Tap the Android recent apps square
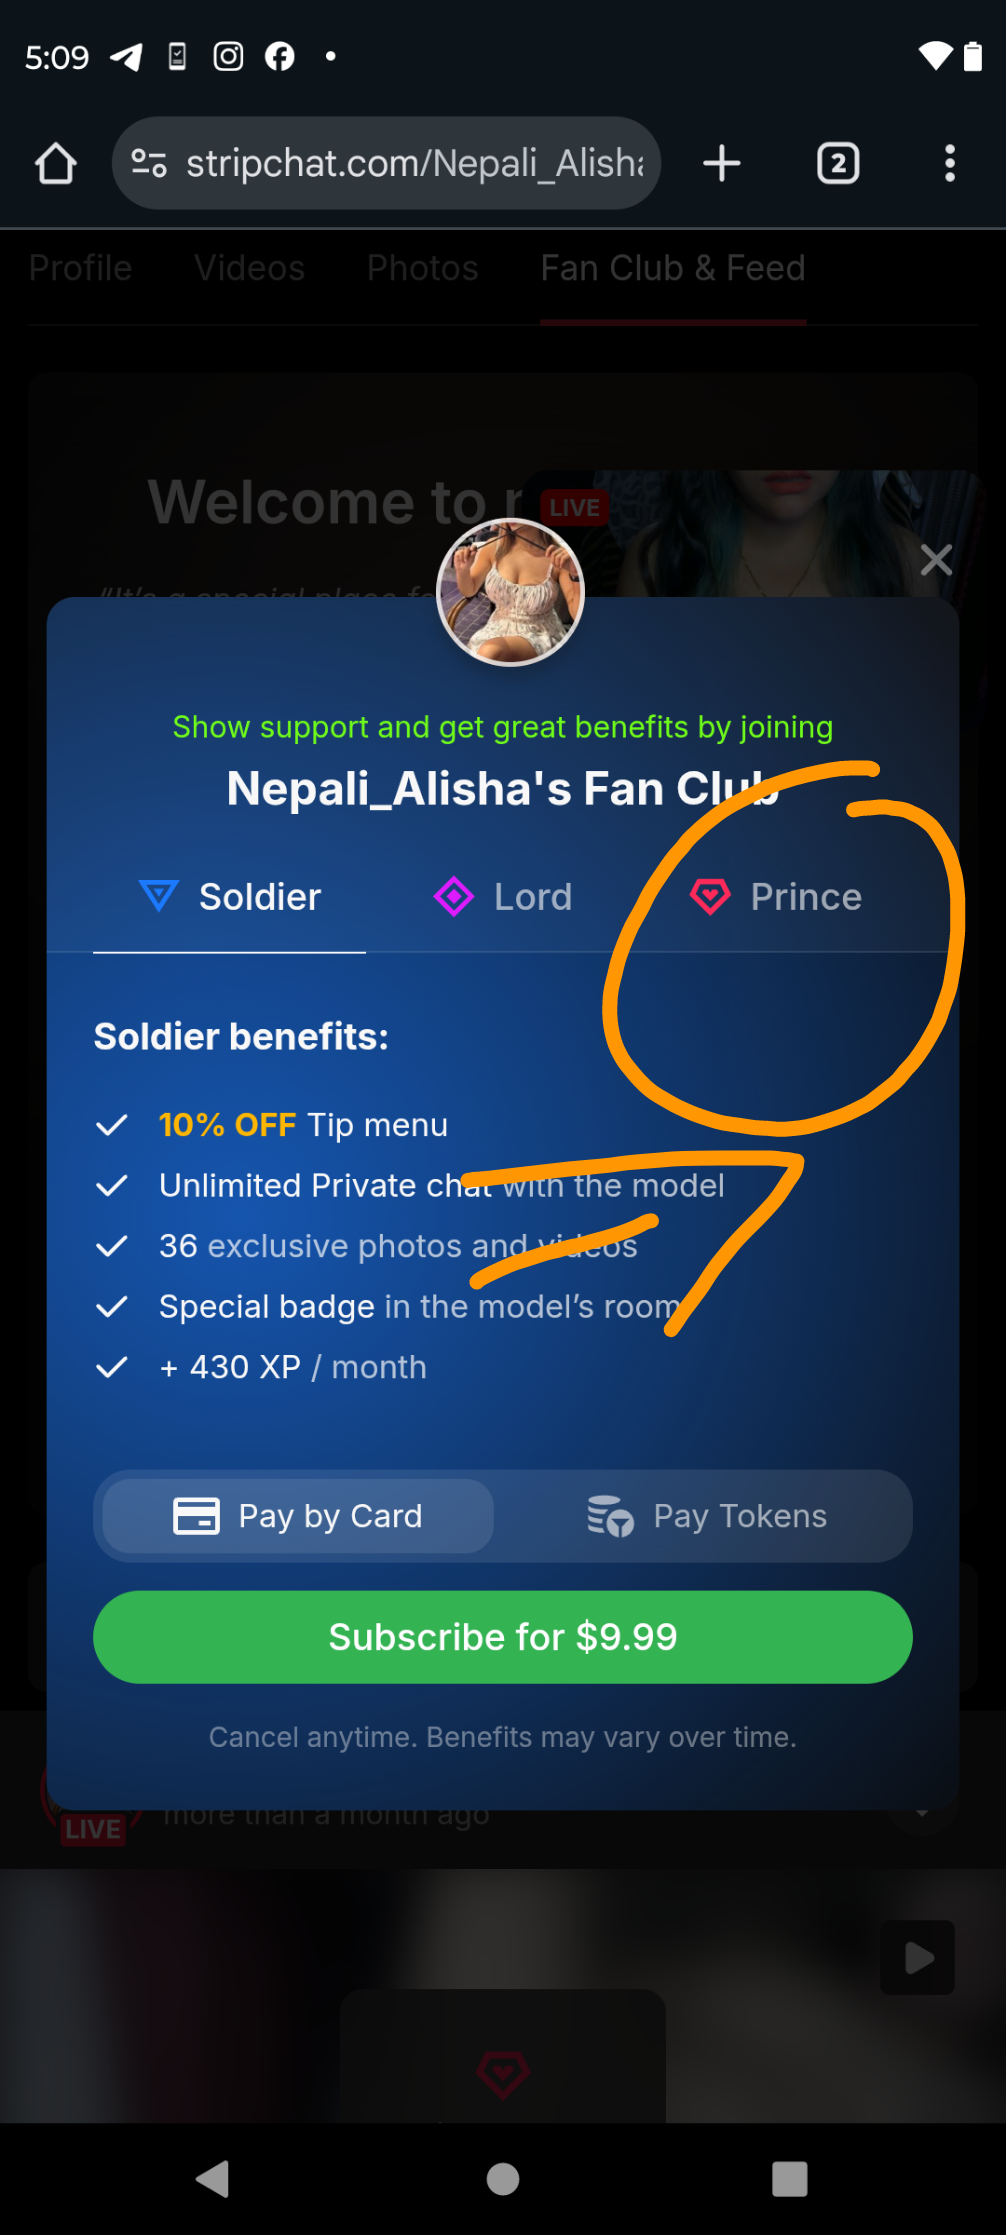This screenshot has height=2235, width=1006. pyautogui.click(x=789, y=2179)
